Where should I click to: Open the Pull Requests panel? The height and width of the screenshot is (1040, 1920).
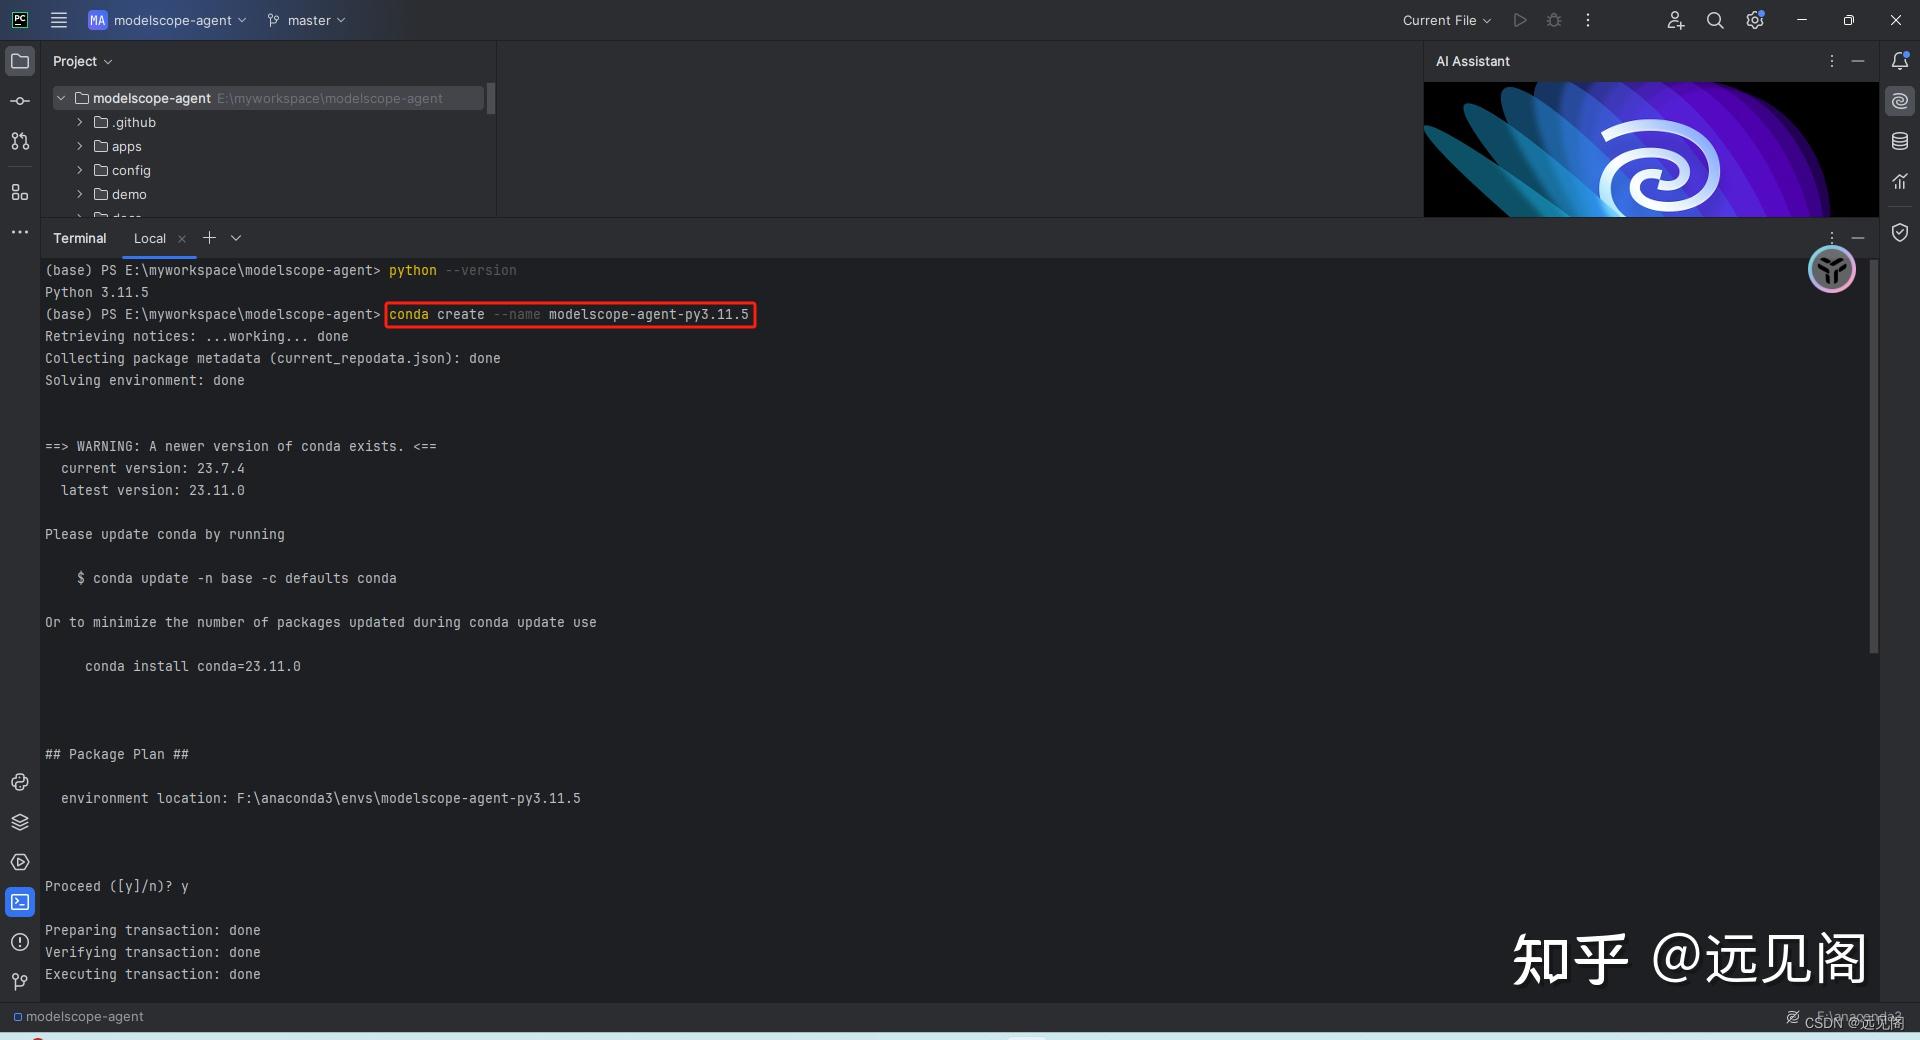click(20, 142)
